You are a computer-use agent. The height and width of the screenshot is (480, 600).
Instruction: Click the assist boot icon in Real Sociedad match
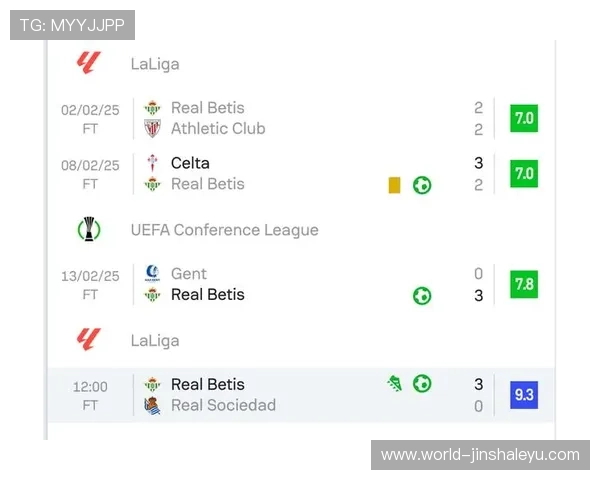coord(396,383)
